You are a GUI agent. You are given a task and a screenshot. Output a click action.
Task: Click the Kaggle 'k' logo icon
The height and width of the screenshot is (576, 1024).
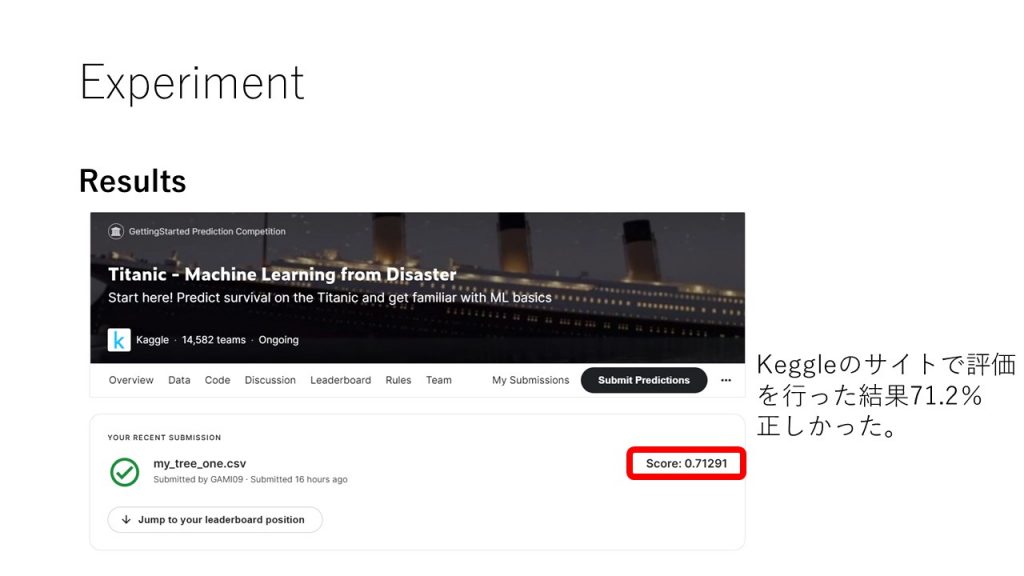(119, 340)
